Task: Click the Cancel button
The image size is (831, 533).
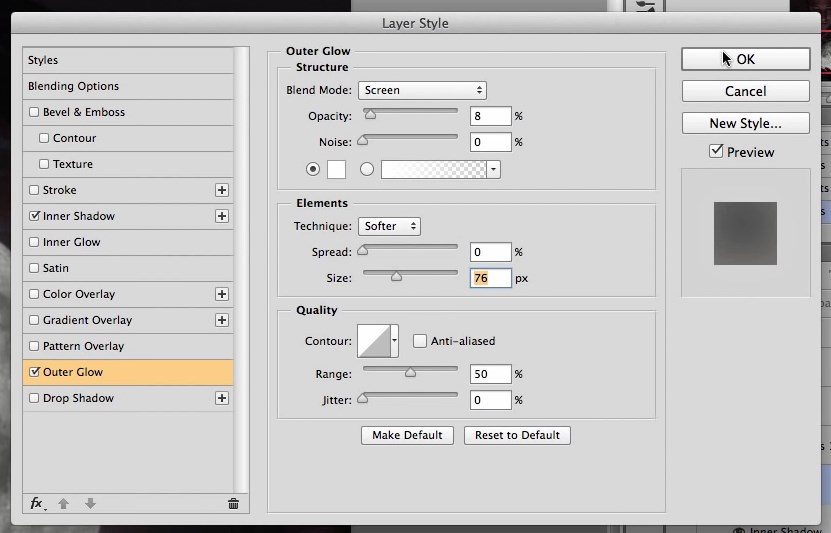Action: click(746, 91)
